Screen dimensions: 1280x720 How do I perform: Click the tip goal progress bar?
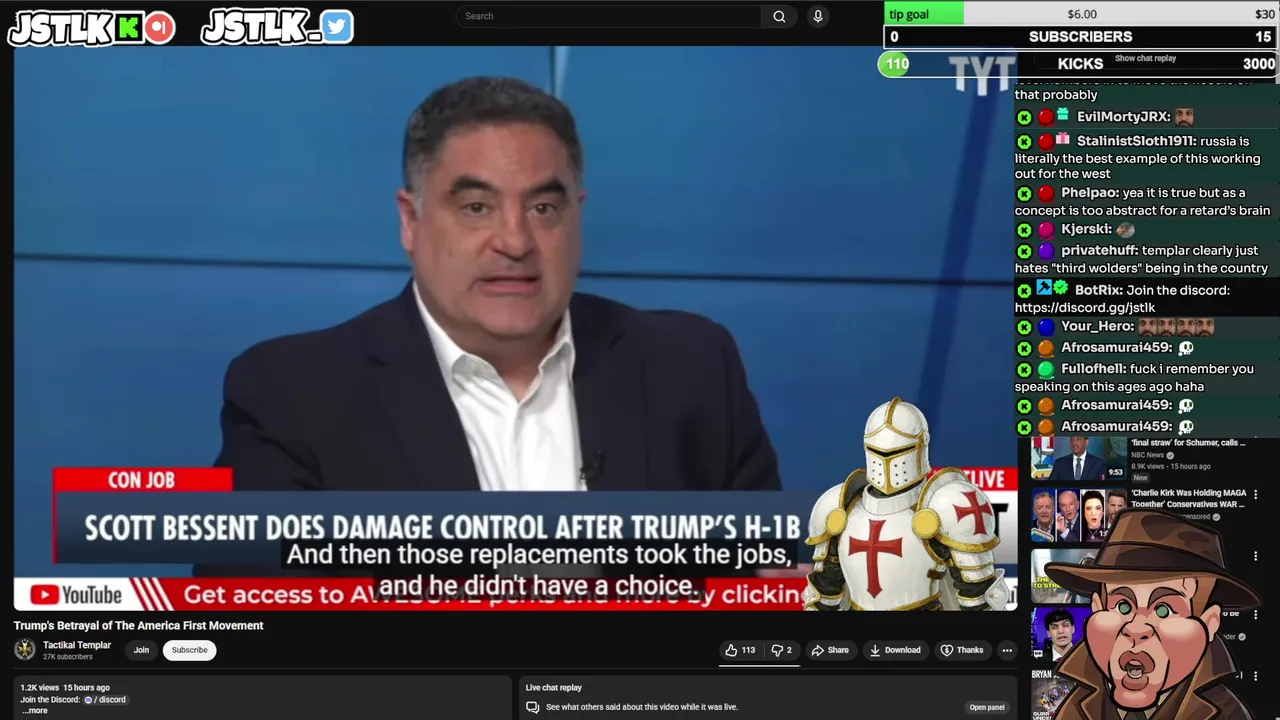coord(1082,14)
